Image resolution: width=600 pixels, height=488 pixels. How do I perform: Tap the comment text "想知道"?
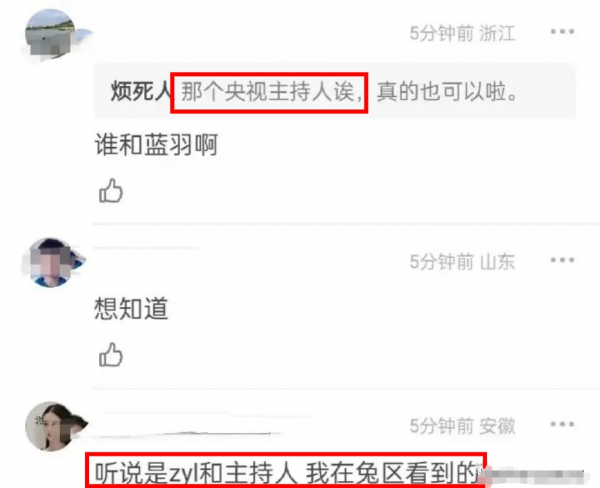click(131, 308)
